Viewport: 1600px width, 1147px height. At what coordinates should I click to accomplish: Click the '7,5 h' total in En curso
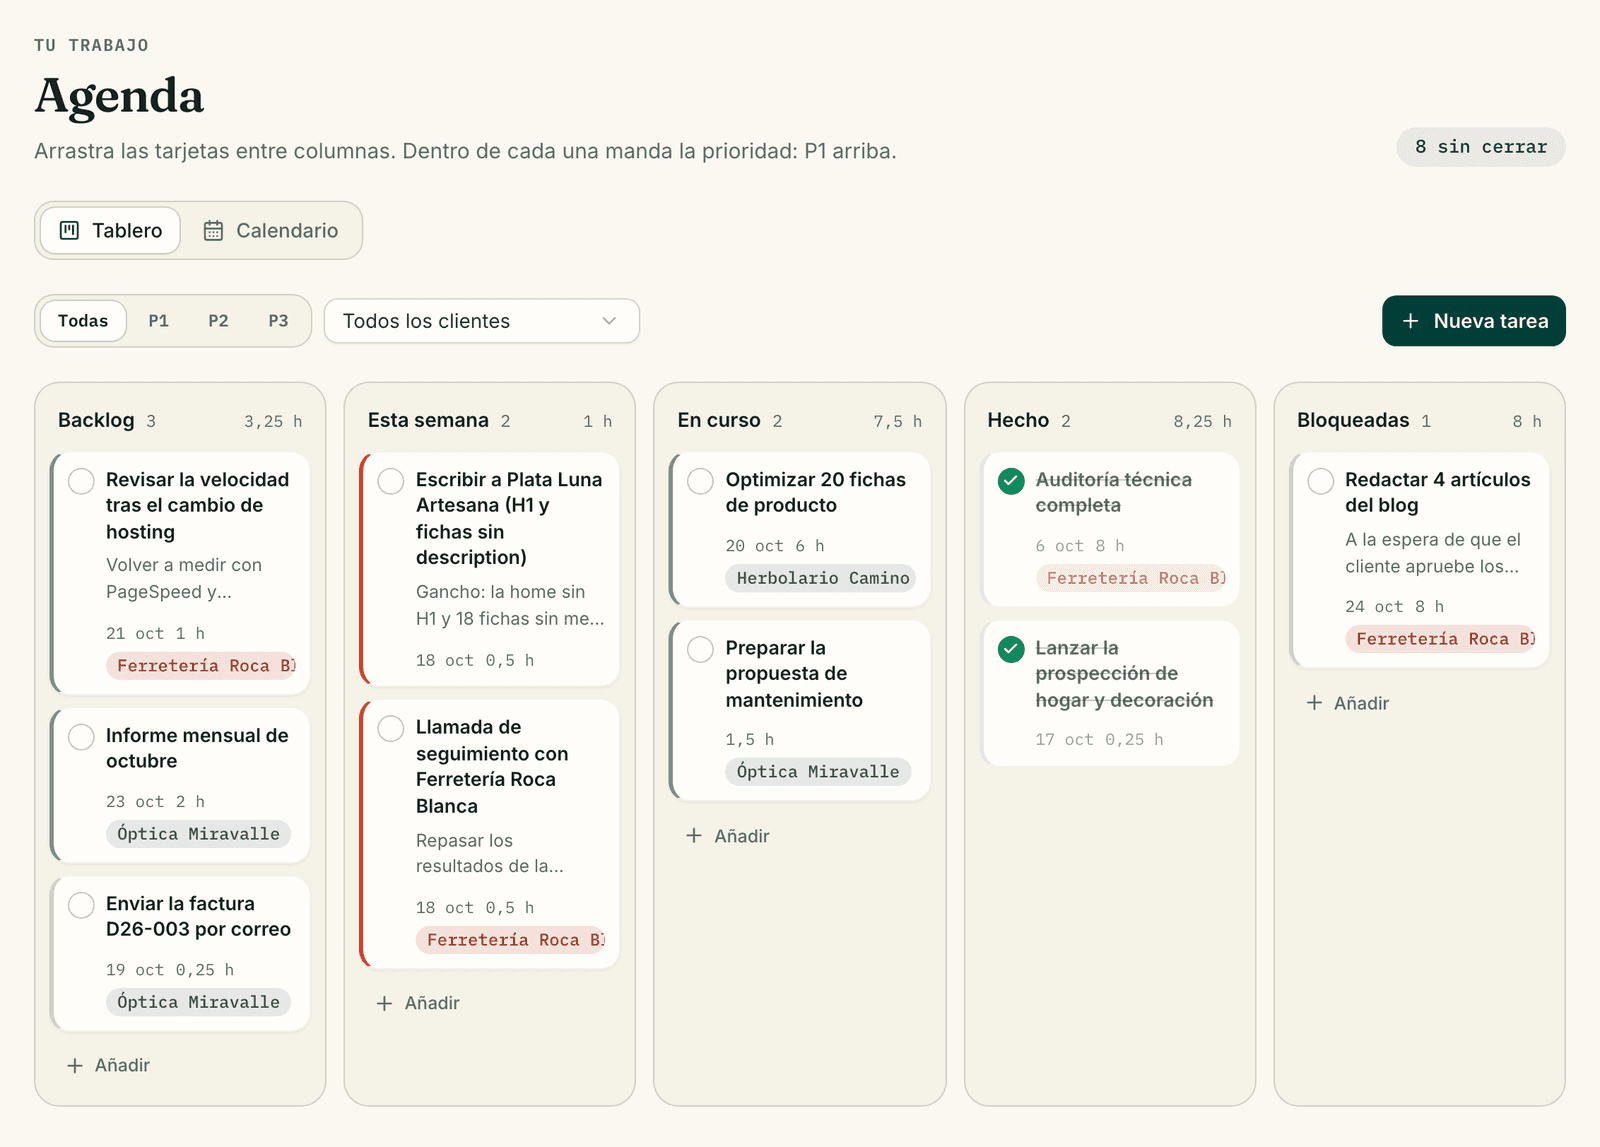897,422
